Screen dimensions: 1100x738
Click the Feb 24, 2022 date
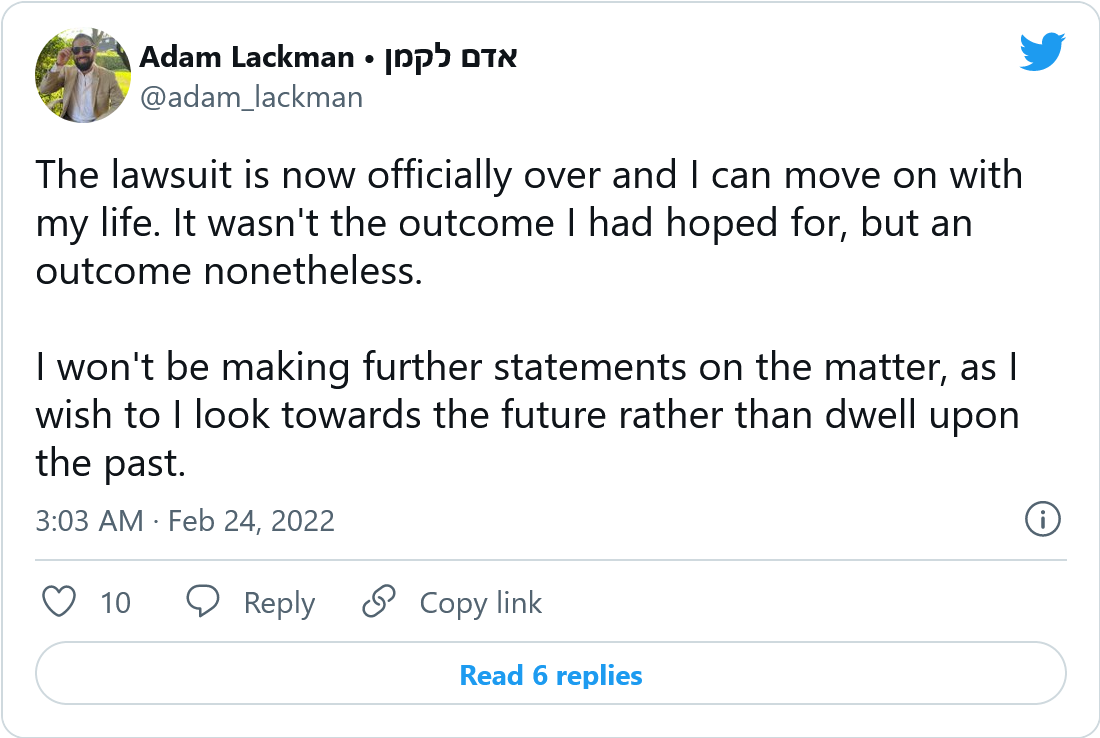point(250,521)
